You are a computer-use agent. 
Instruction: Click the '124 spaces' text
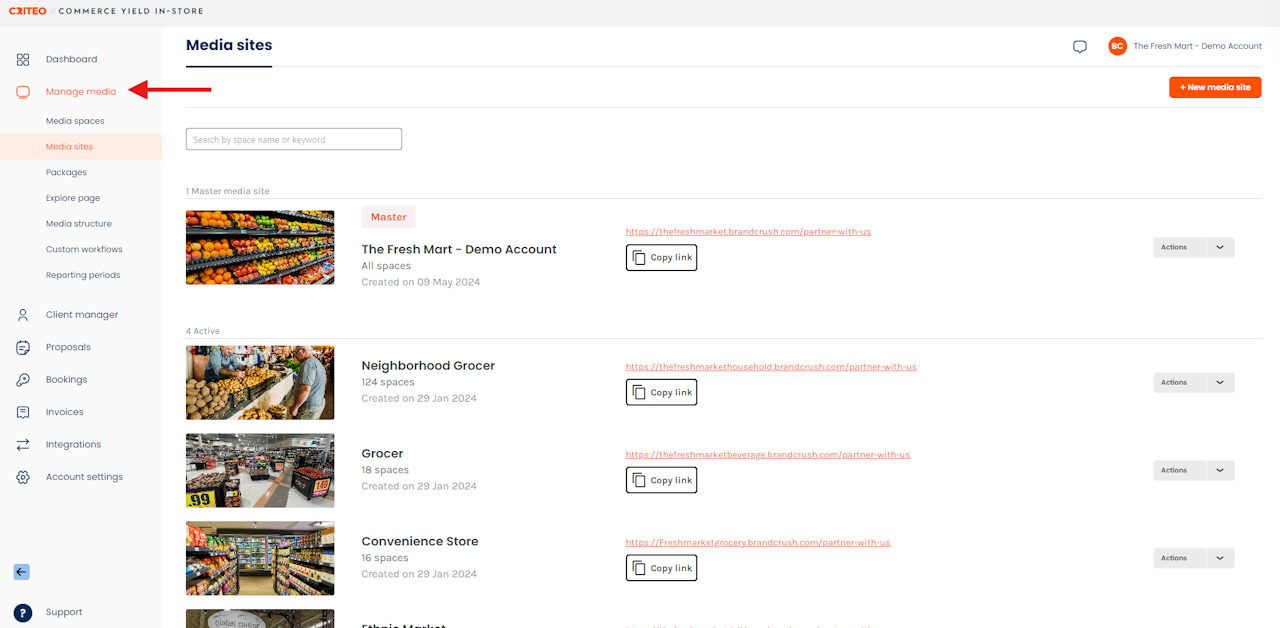[388, 382]
